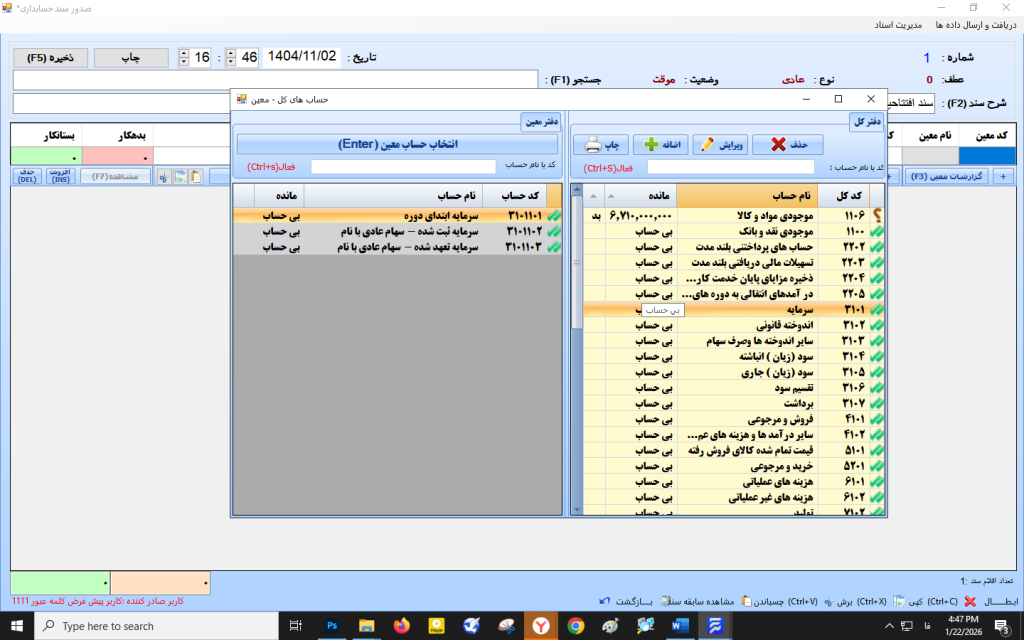
Task: Click the red X delete (حذف) button
Action: point(787,145)
